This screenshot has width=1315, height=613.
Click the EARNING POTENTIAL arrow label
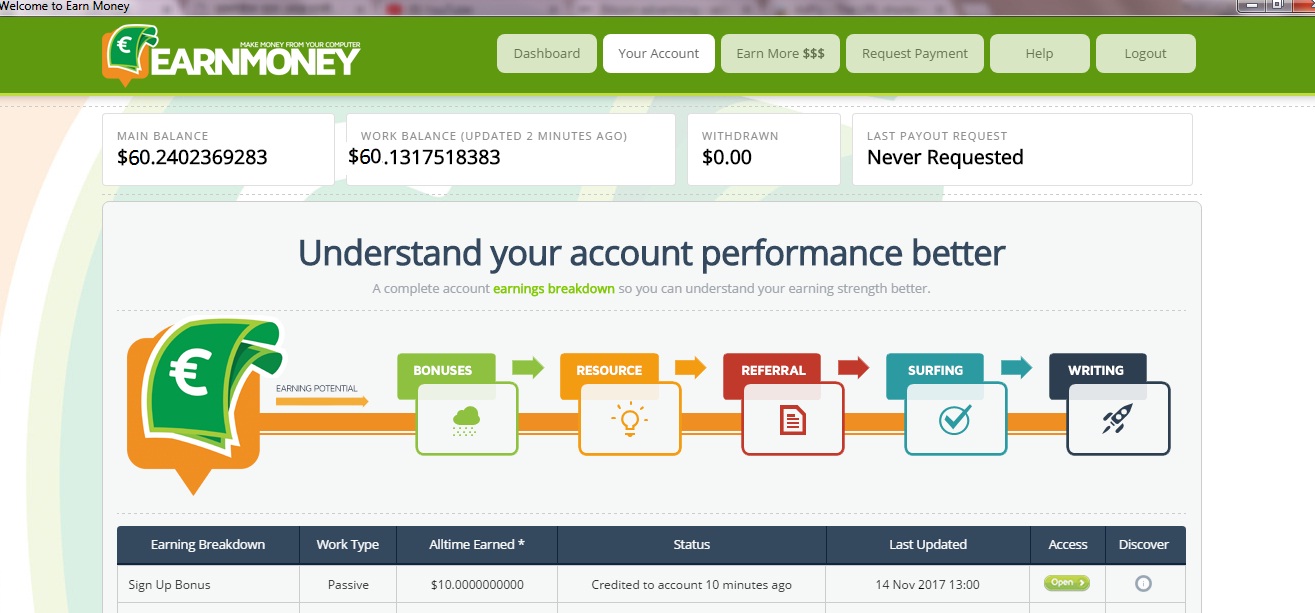coord(317,389)
